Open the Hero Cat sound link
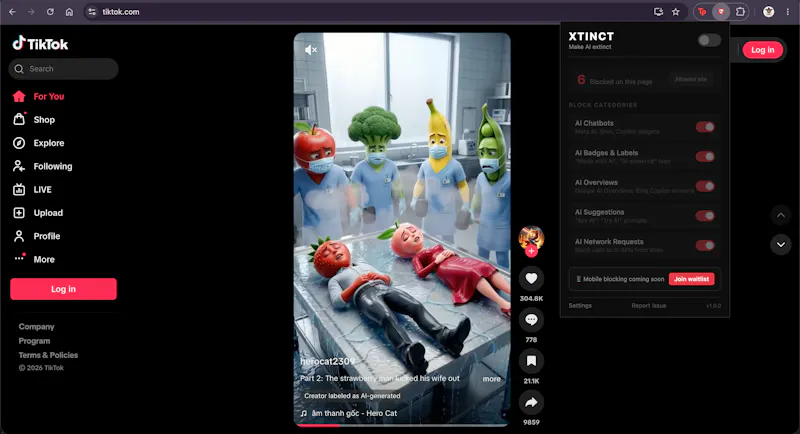The image size is (800, 434). [354, 414]
